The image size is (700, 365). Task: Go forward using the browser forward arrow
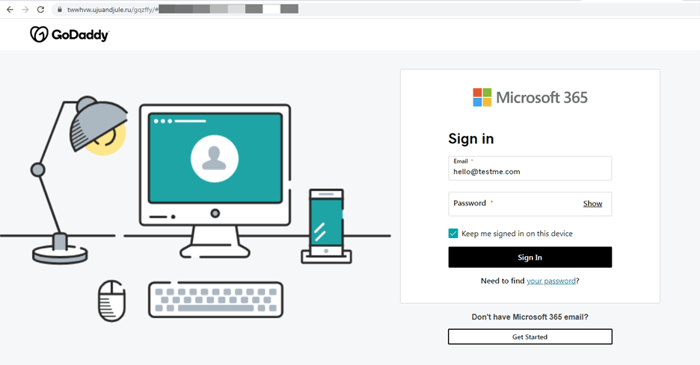25,9
